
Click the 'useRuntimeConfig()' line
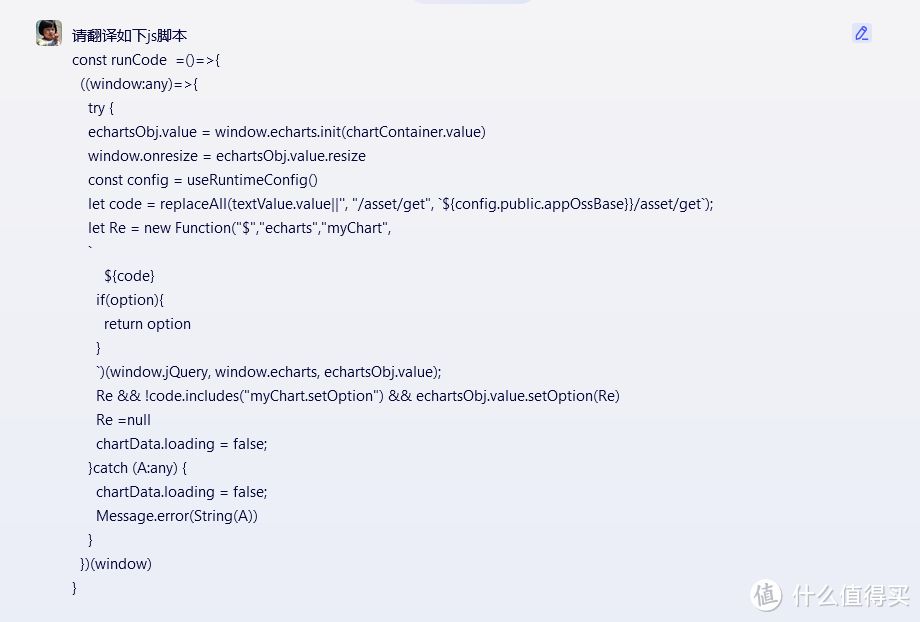coord(202,180)
